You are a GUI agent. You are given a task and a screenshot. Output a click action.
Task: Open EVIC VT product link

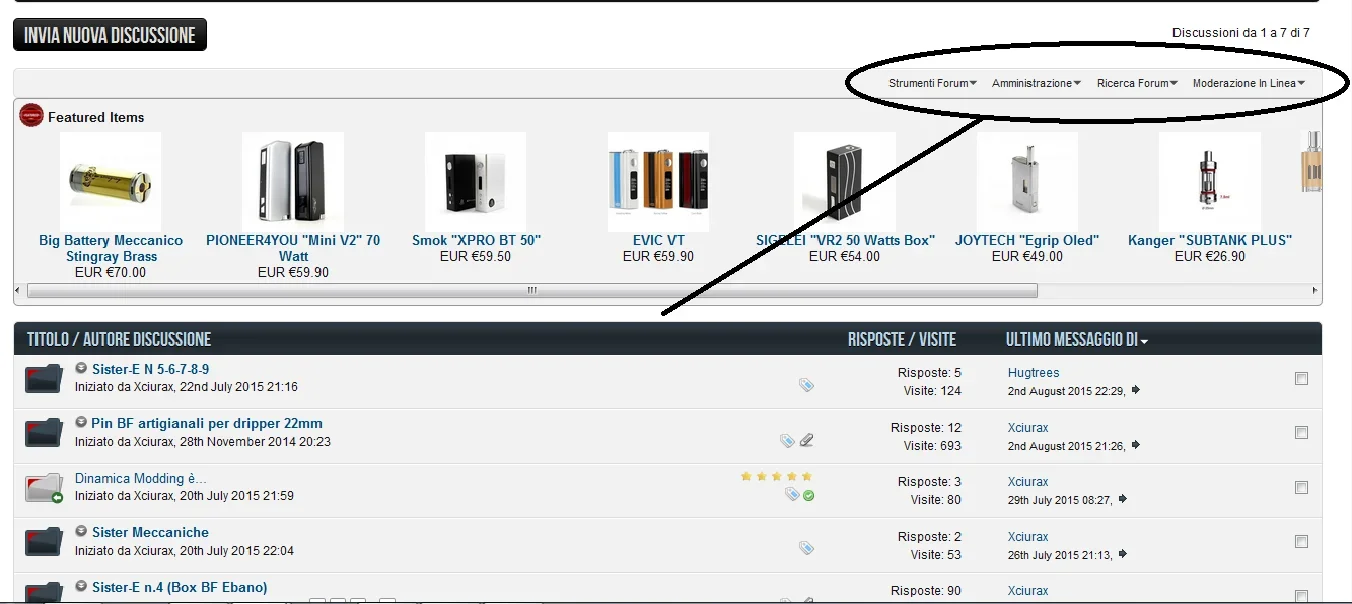point(659,240)
